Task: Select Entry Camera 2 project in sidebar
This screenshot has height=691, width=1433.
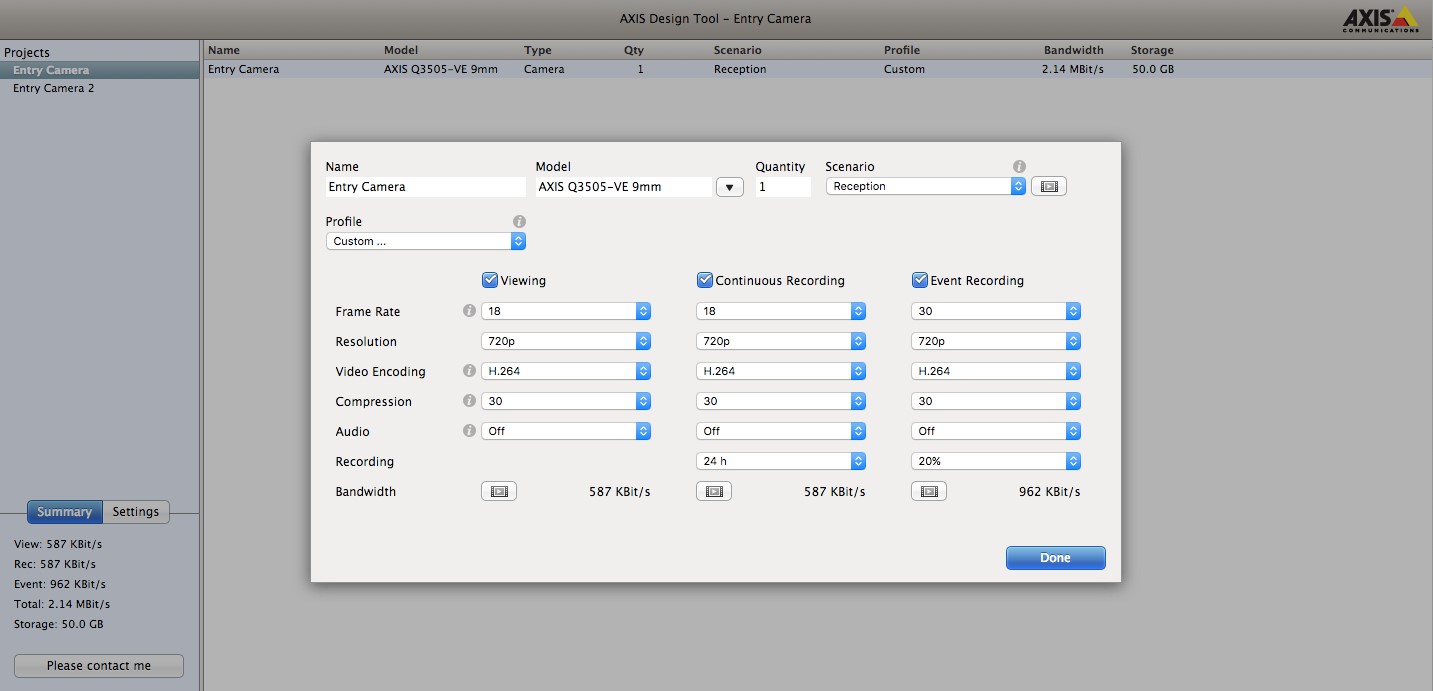Action: [100, 88]
